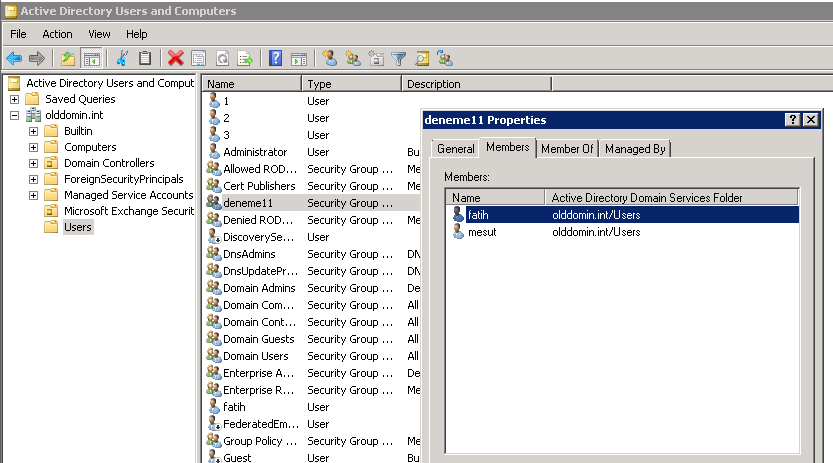Image resolution: width=833 pixels, height=463 pixels.
Task: Click the Paste clipboard toolbar icon
Action: [145, 58]
